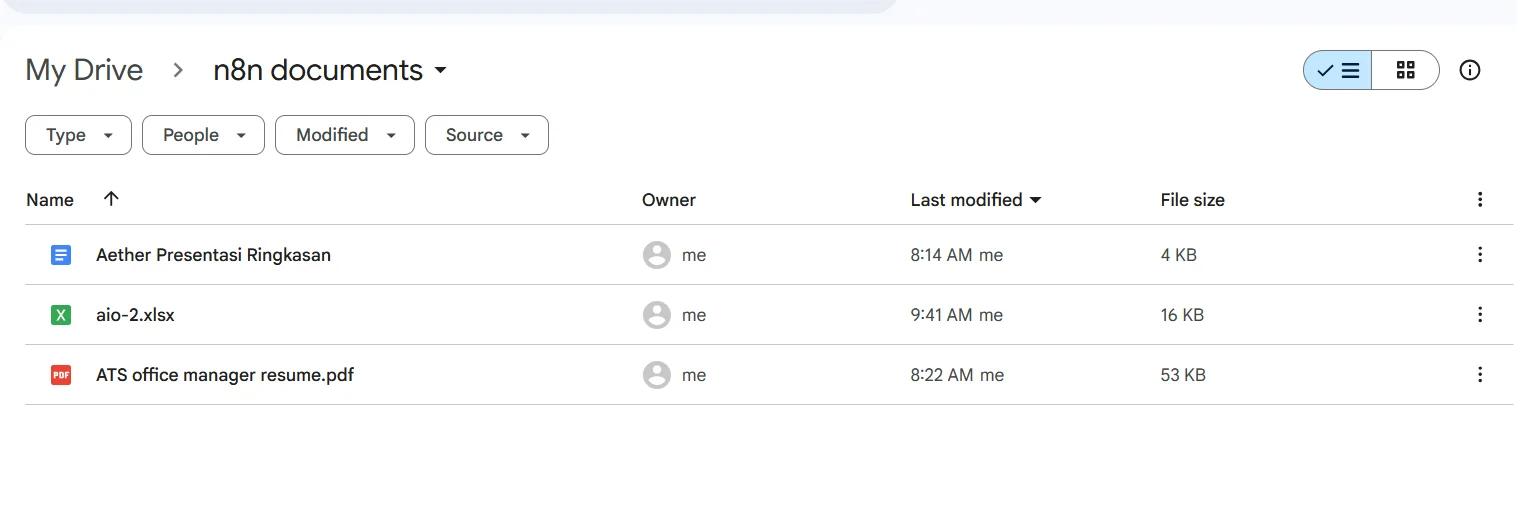
Task: Click the 9:41 AM modified time
Action: coord(941,315)
